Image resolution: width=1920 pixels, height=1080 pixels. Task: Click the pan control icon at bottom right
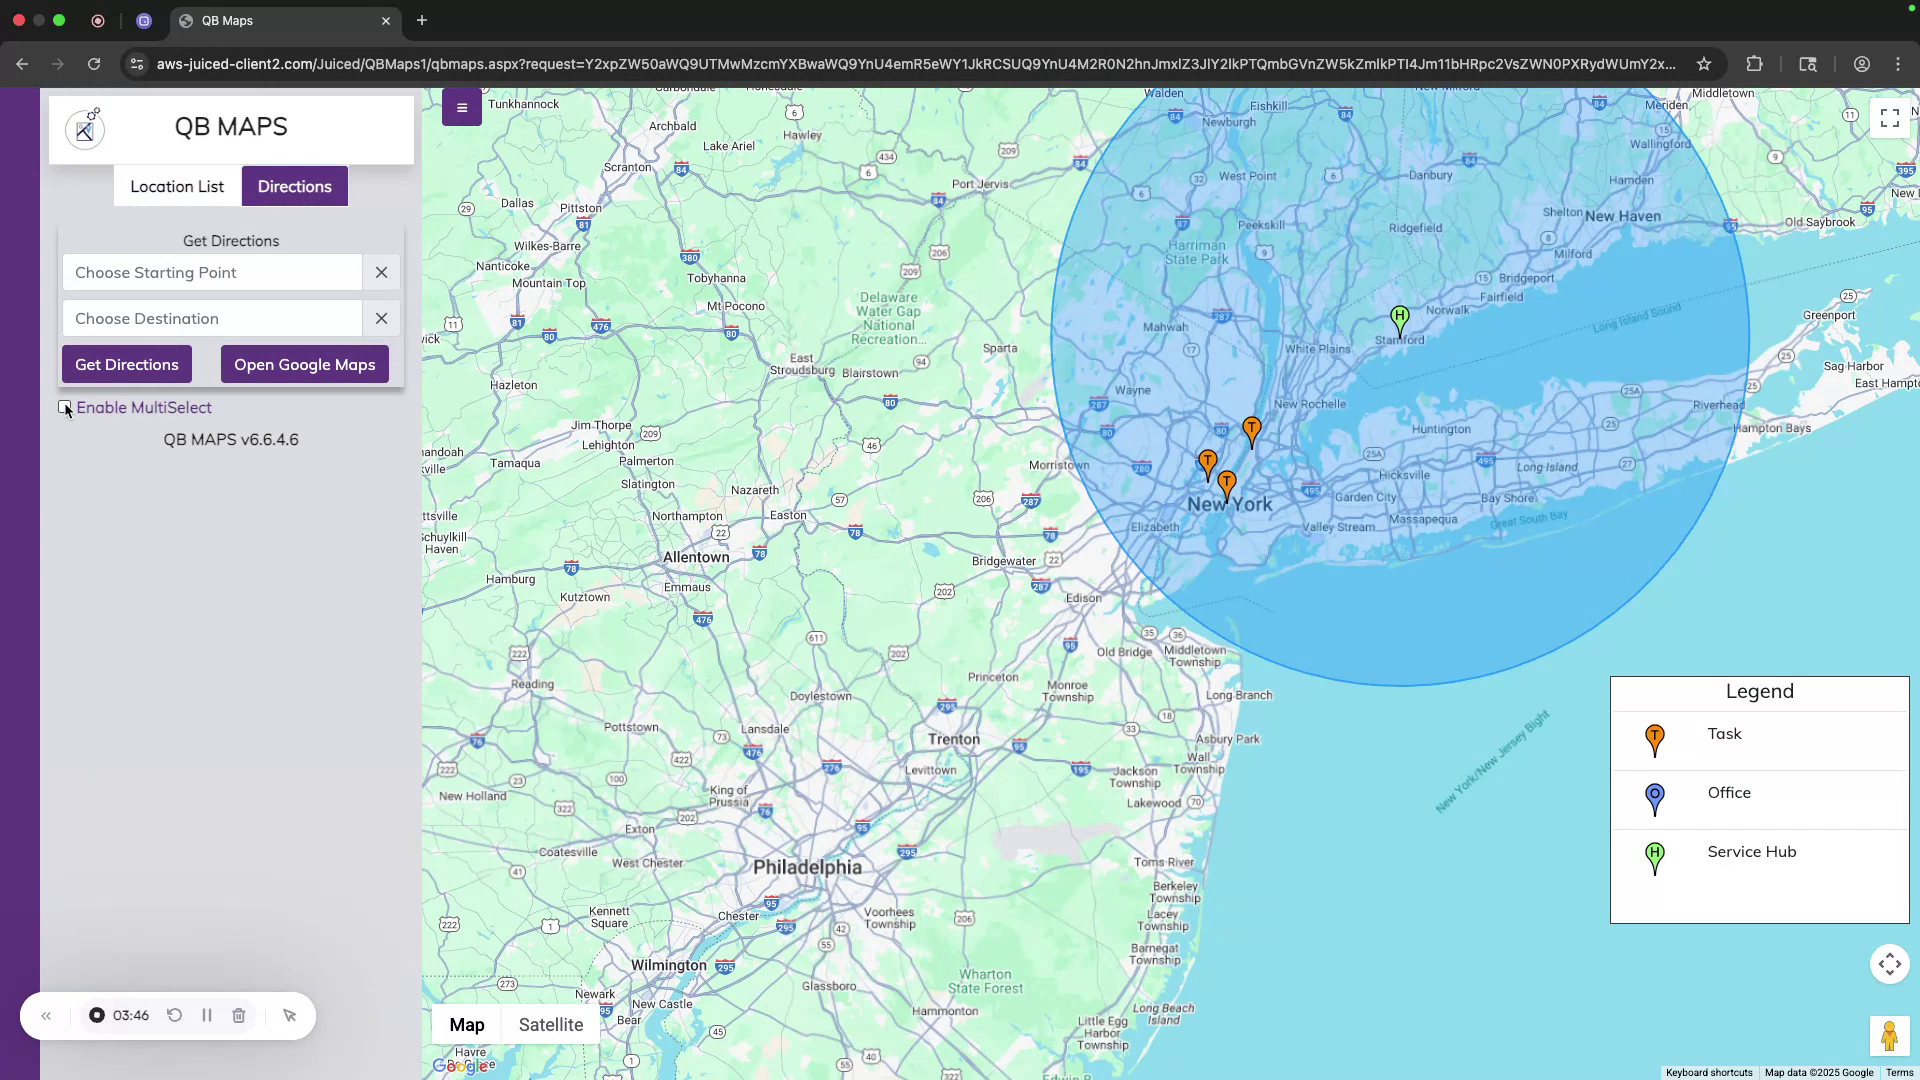[x=1889, y=964]
